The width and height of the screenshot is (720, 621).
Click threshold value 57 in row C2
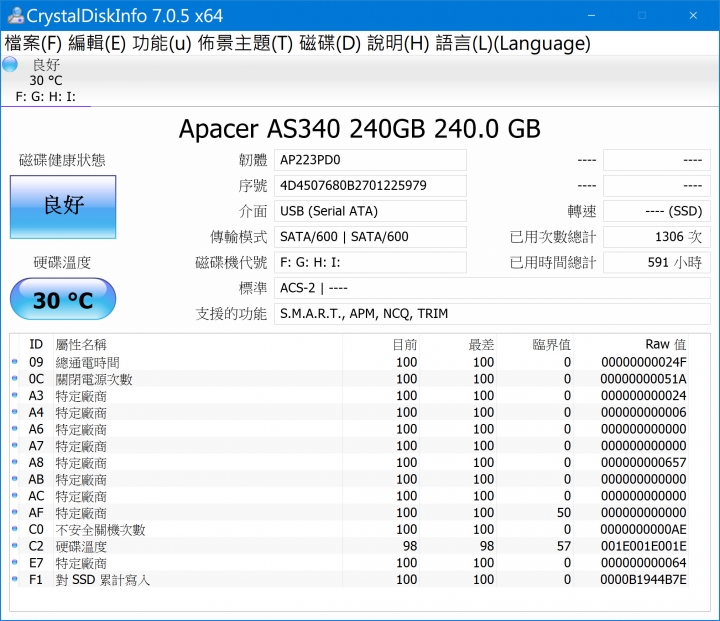[564, 546]
